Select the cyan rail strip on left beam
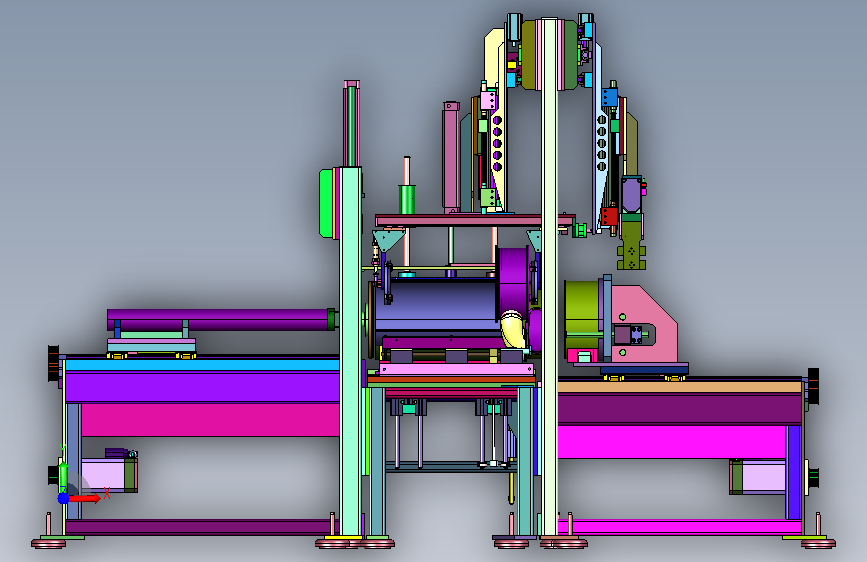This screenshot has width=867, height=562. point(202,365)
